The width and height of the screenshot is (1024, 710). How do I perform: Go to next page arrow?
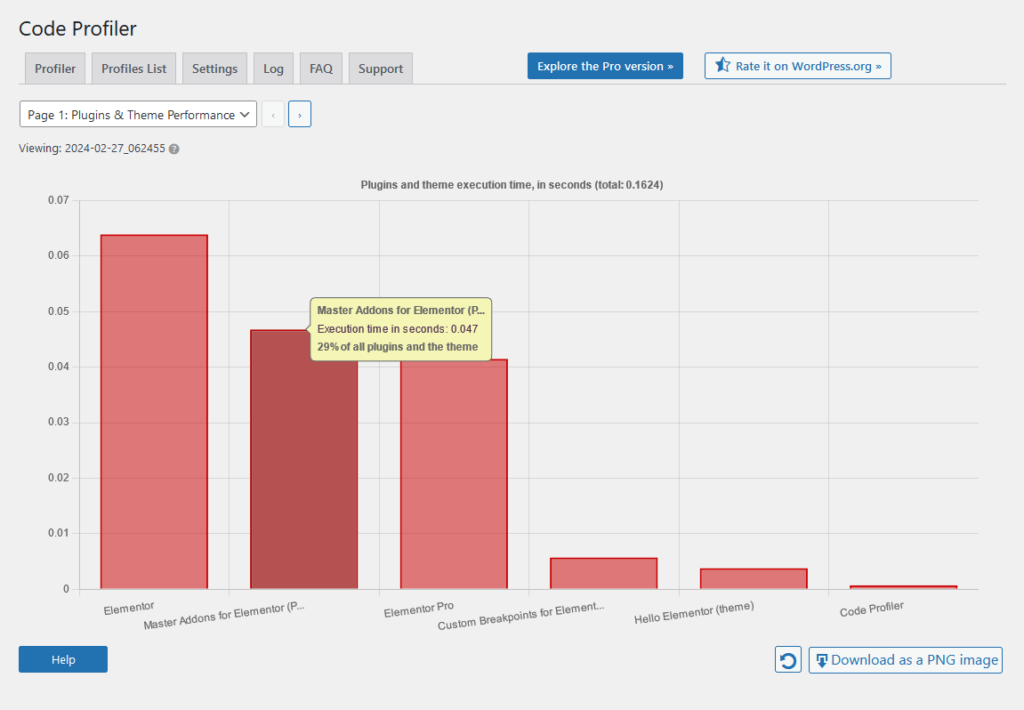click(x=300, y=114)
